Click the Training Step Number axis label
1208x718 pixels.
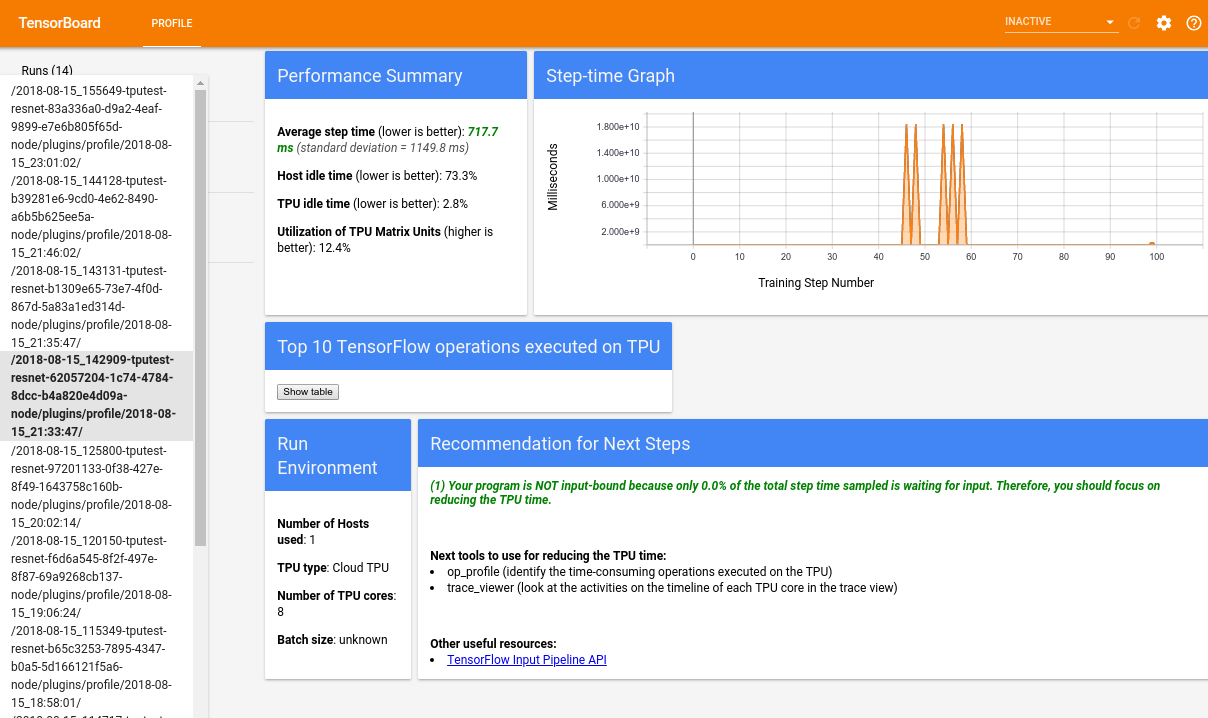[816, 283]
